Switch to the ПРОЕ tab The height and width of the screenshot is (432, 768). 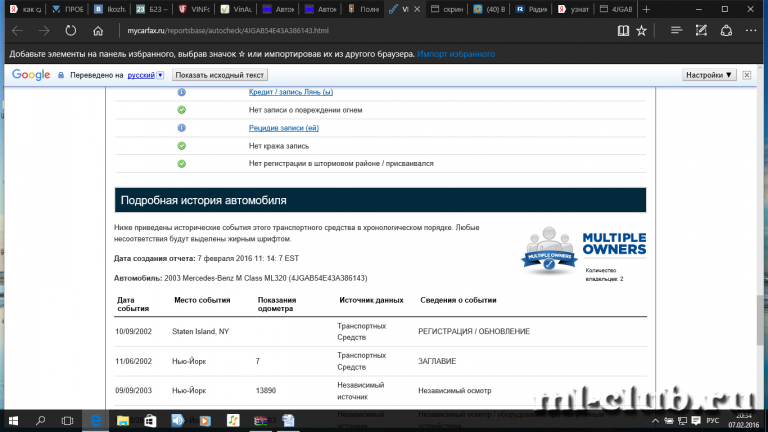[x=68, y=9]
